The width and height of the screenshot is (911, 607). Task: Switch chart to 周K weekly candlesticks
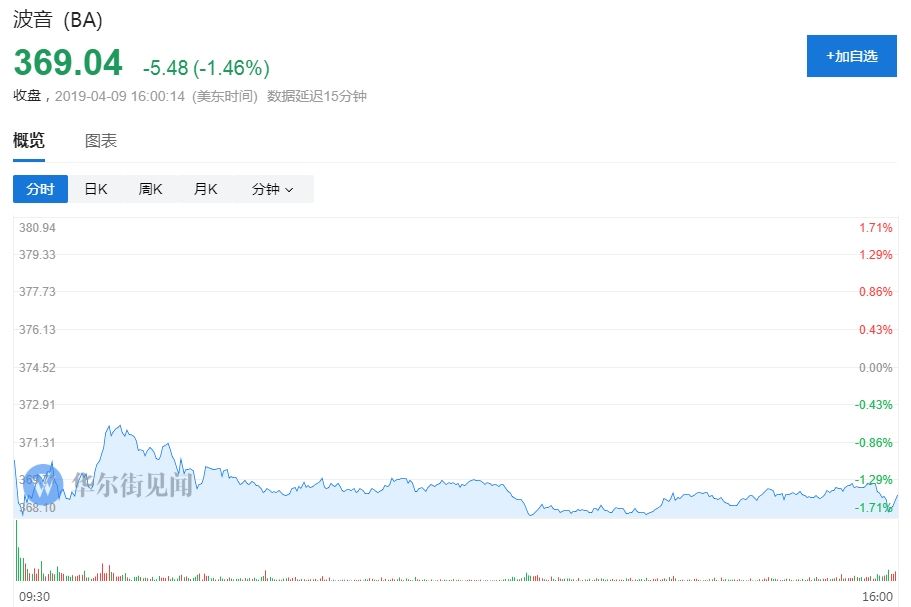point(150,189)
